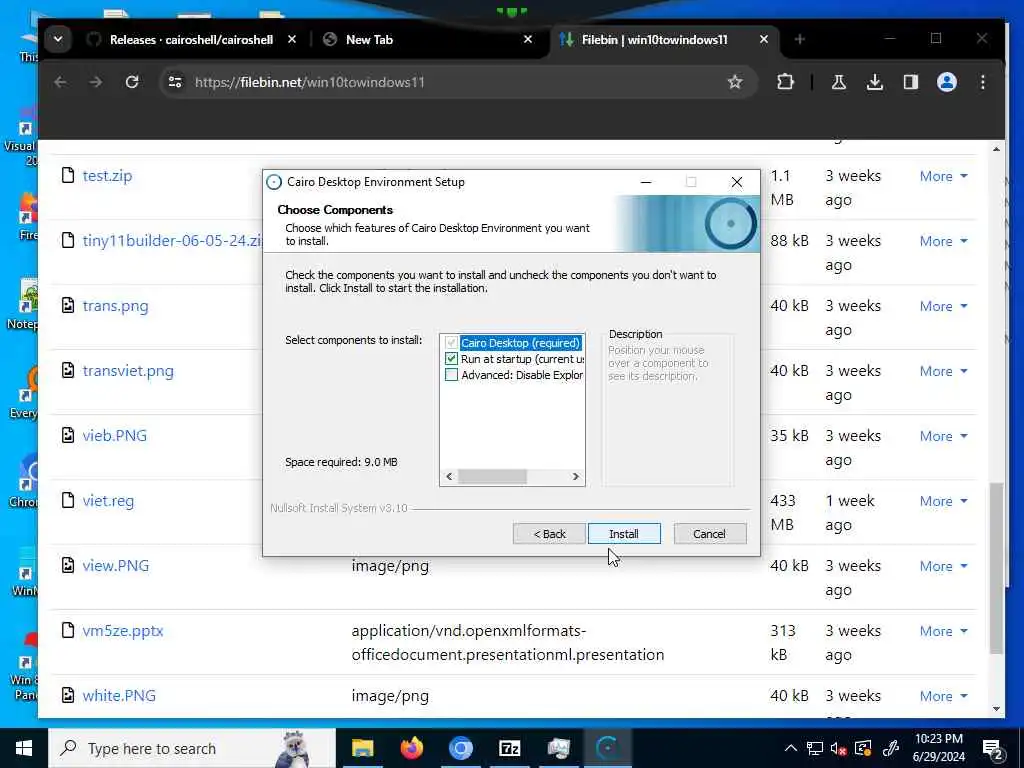Open Chrome three-dot menu
The width and height of the screenshot is (1024, 768).
coord(983,82)
